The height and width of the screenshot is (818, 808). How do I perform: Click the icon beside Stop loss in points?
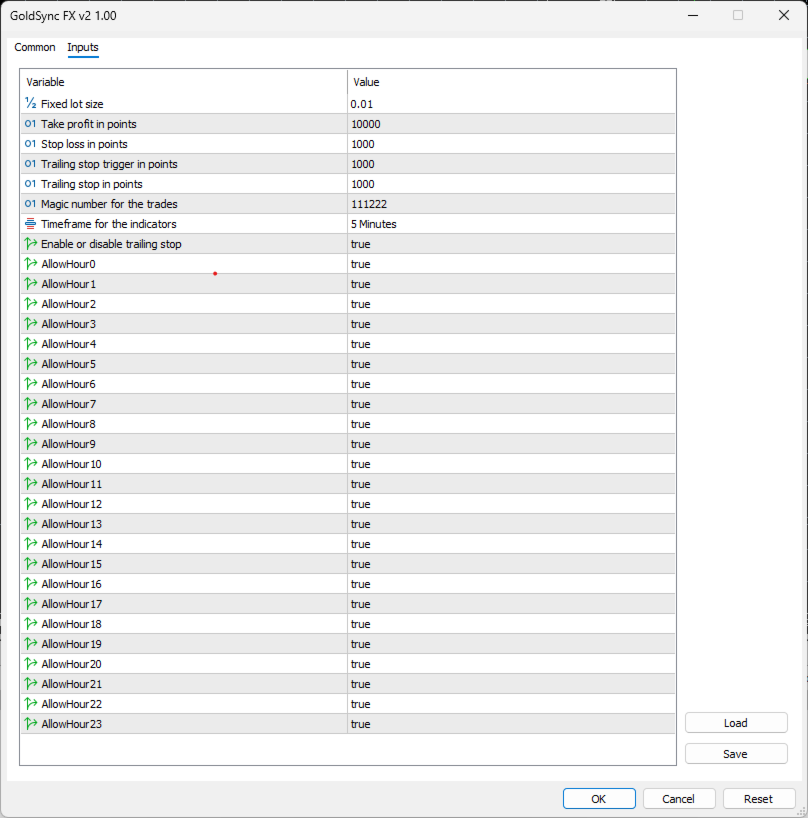(x=31, y=143)
